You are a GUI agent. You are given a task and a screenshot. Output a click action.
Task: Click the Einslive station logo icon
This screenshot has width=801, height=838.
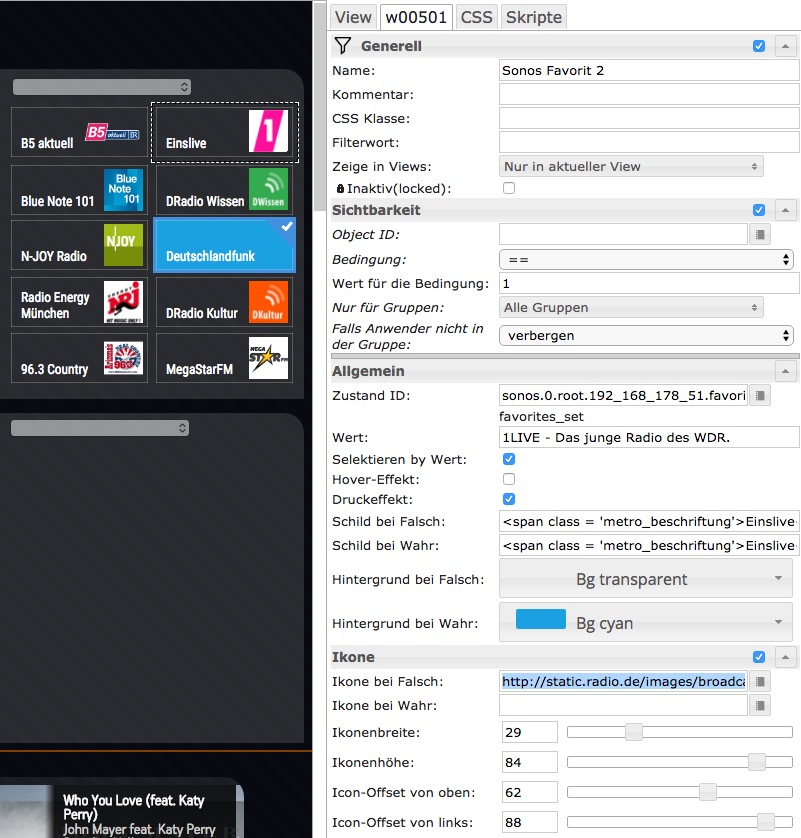click(x=268, y=132)
